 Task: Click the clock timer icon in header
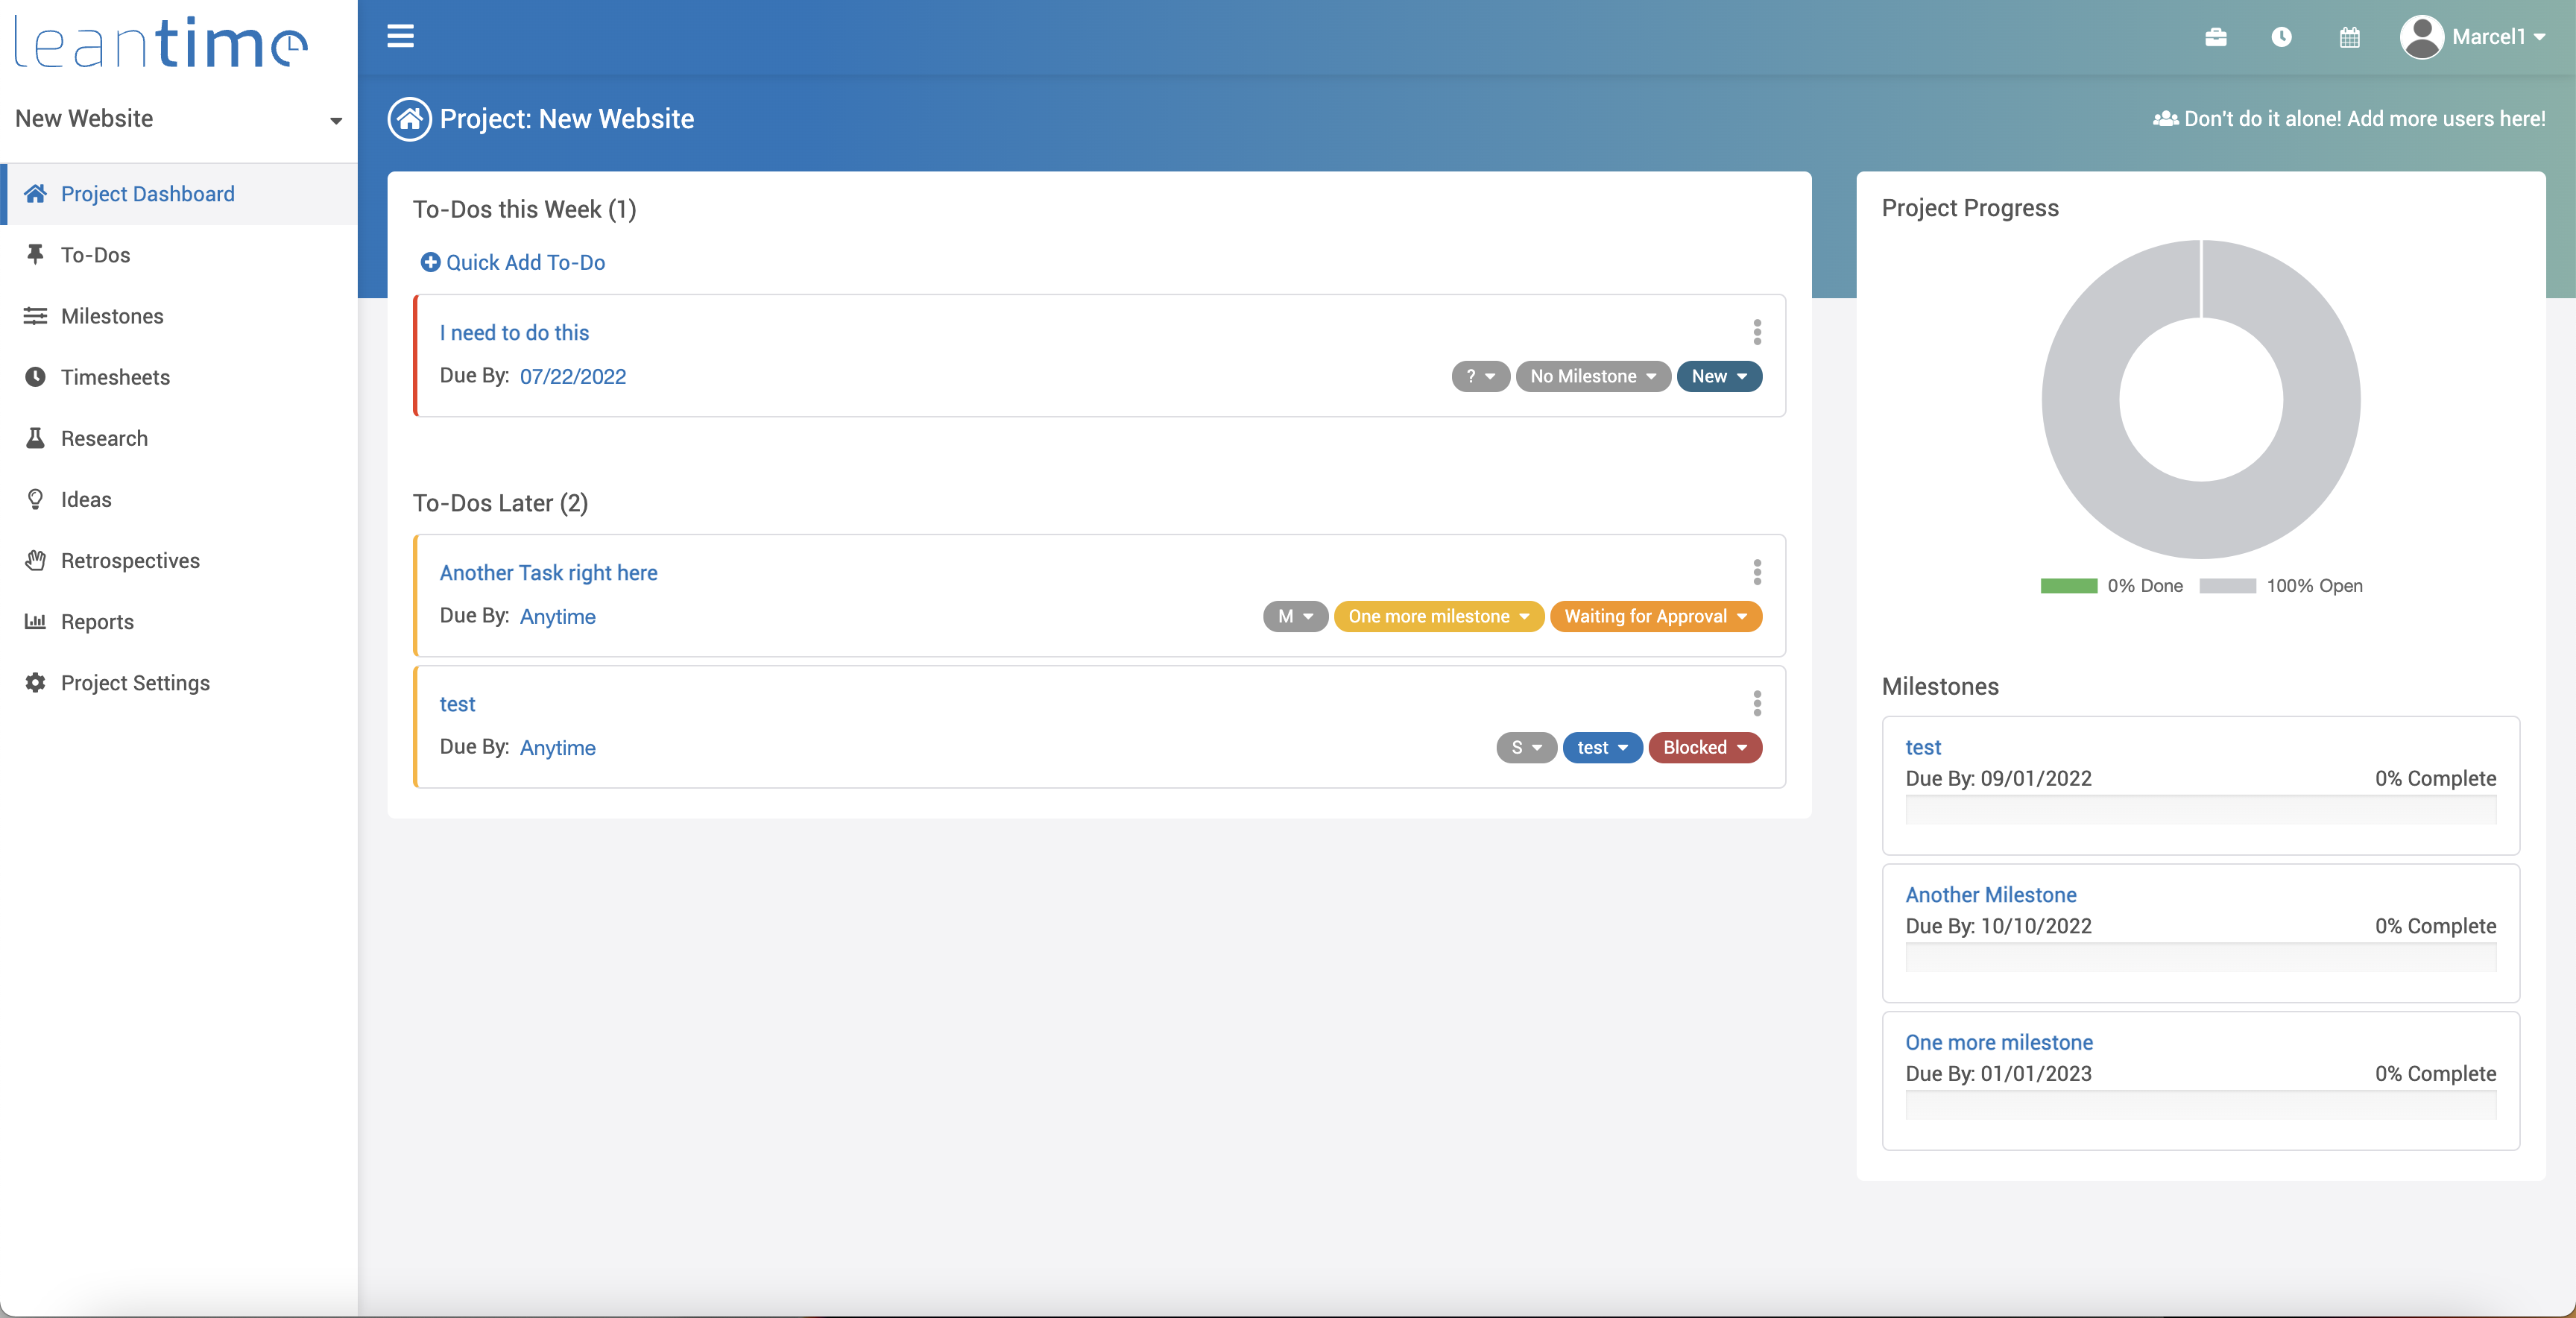tap(2281, 37)
